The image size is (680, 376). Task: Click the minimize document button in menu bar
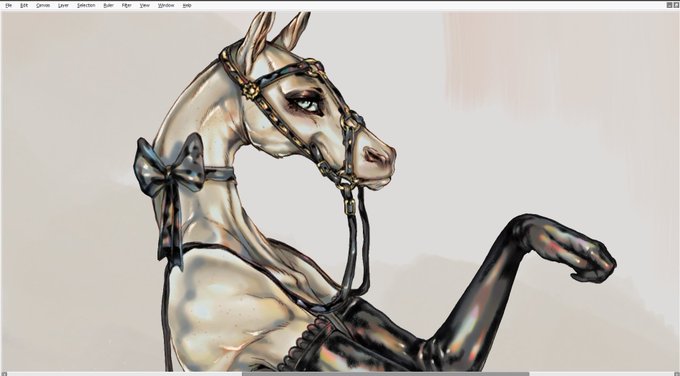pyautogui.click(x=669, y=5)
